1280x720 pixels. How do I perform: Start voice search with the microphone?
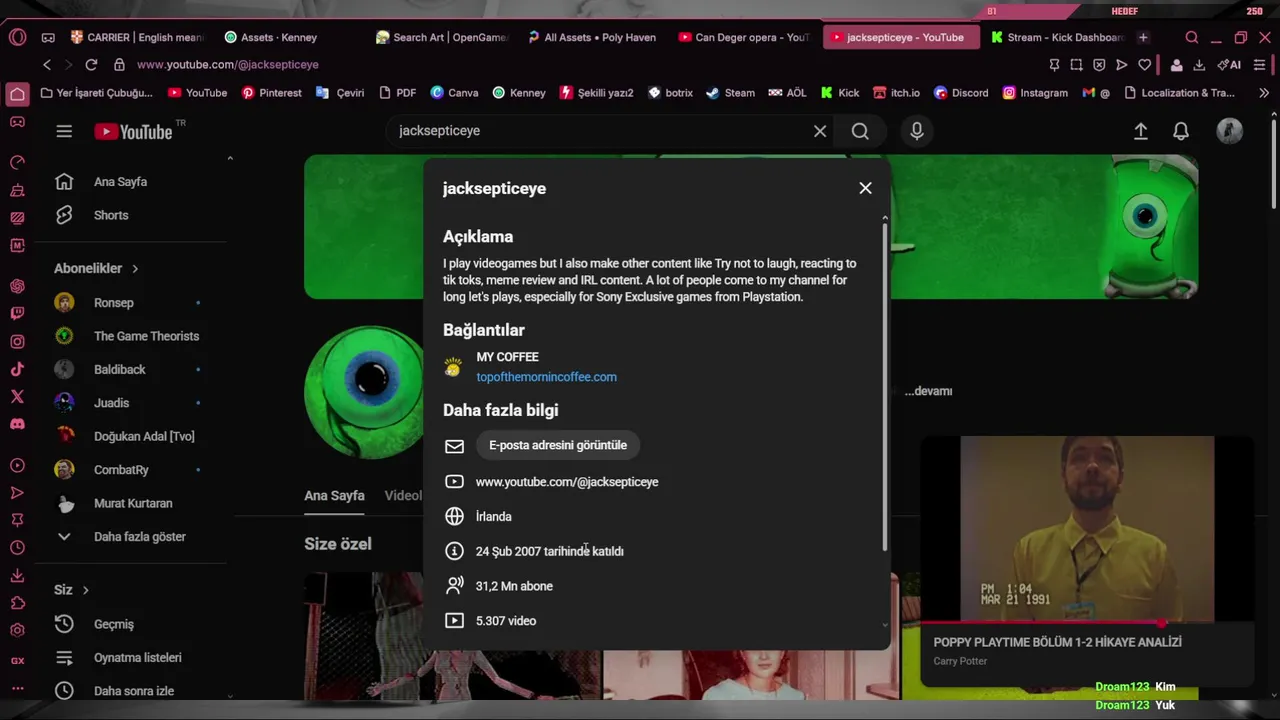[916, 131]
